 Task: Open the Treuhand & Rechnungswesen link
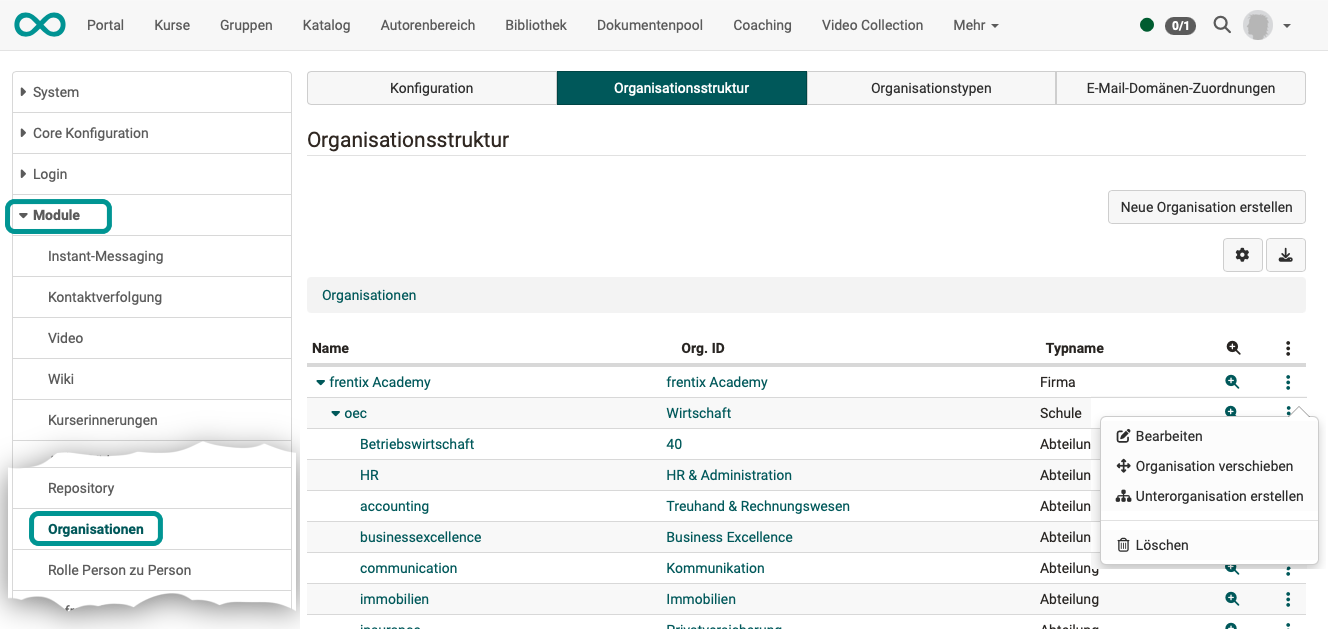click(x=758, y=506)
